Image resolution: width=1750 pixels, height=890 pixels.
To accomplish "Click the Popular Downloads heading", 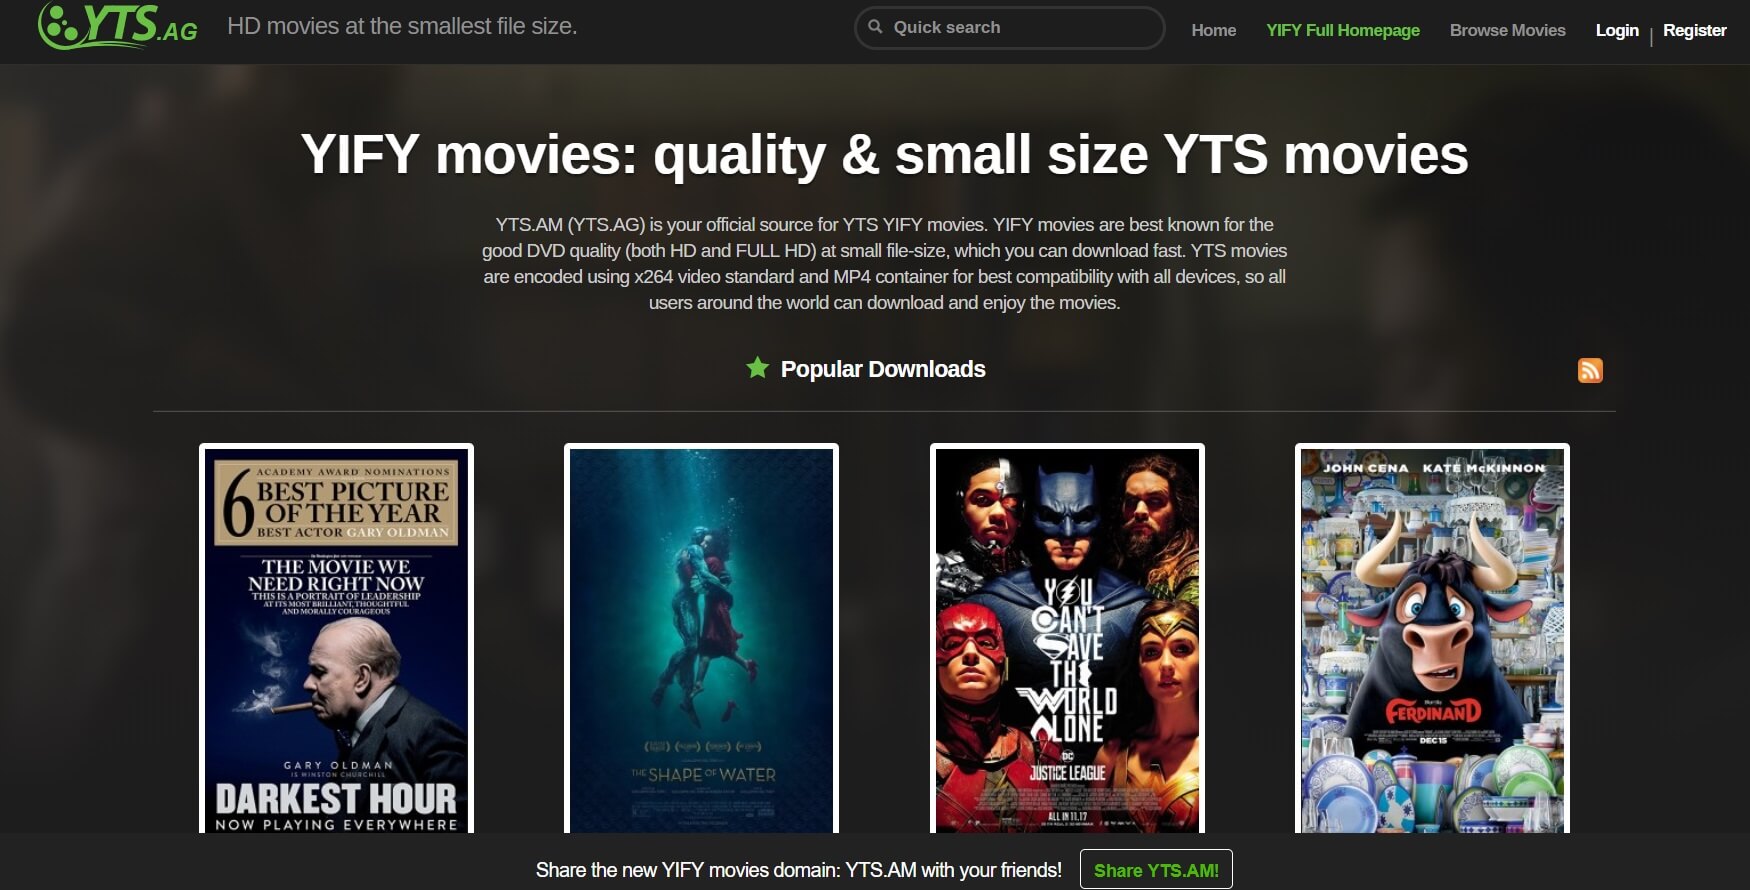I will pyautogui.click(x=883, y=369).
